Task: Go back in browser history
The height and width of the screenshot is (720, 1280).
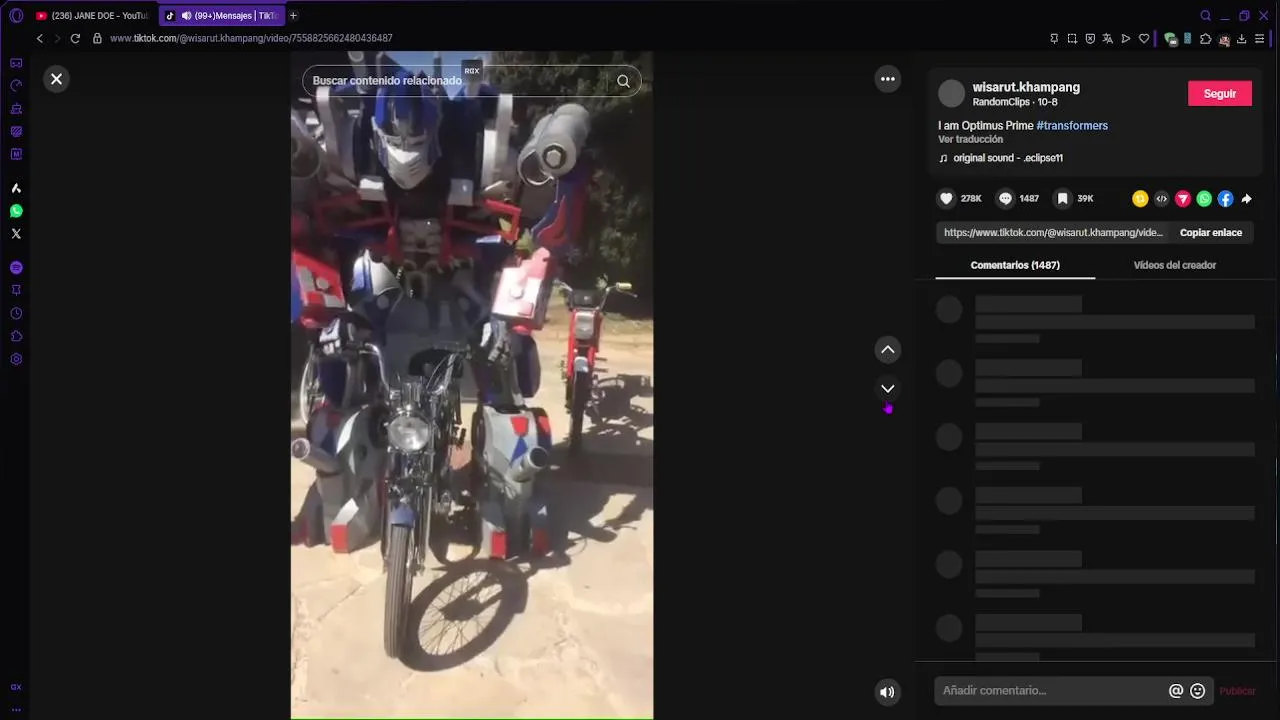Action: click(x=39, y=38)
